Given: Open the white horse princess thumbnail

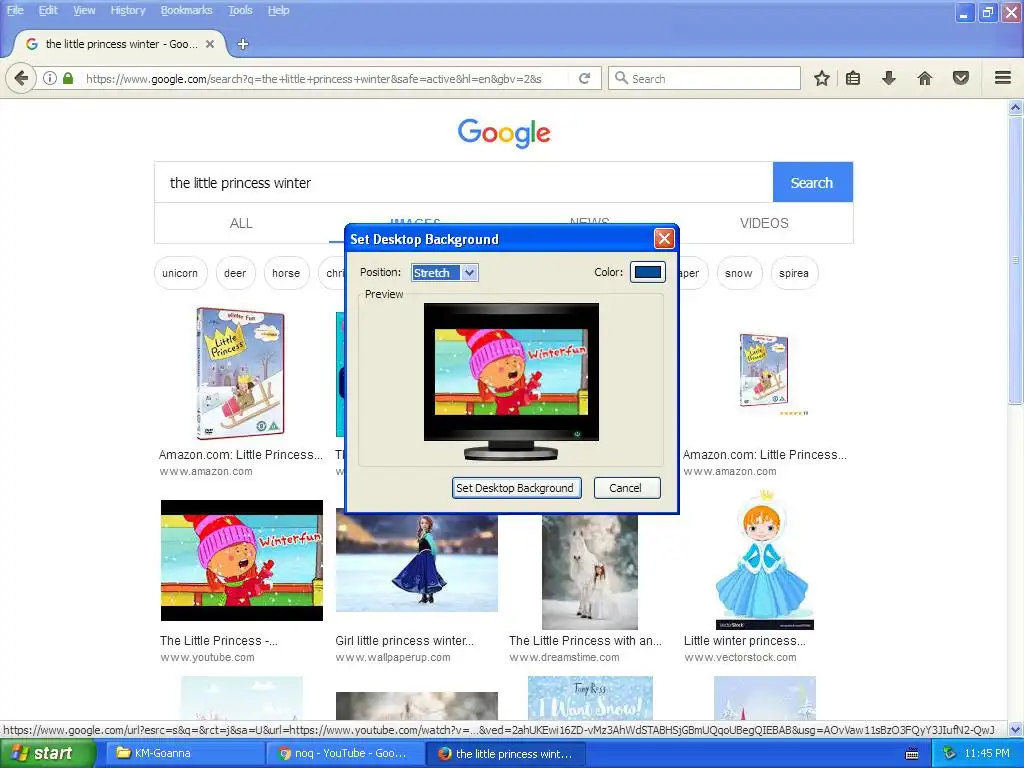Looking at the screenshot, I should 590,571.
